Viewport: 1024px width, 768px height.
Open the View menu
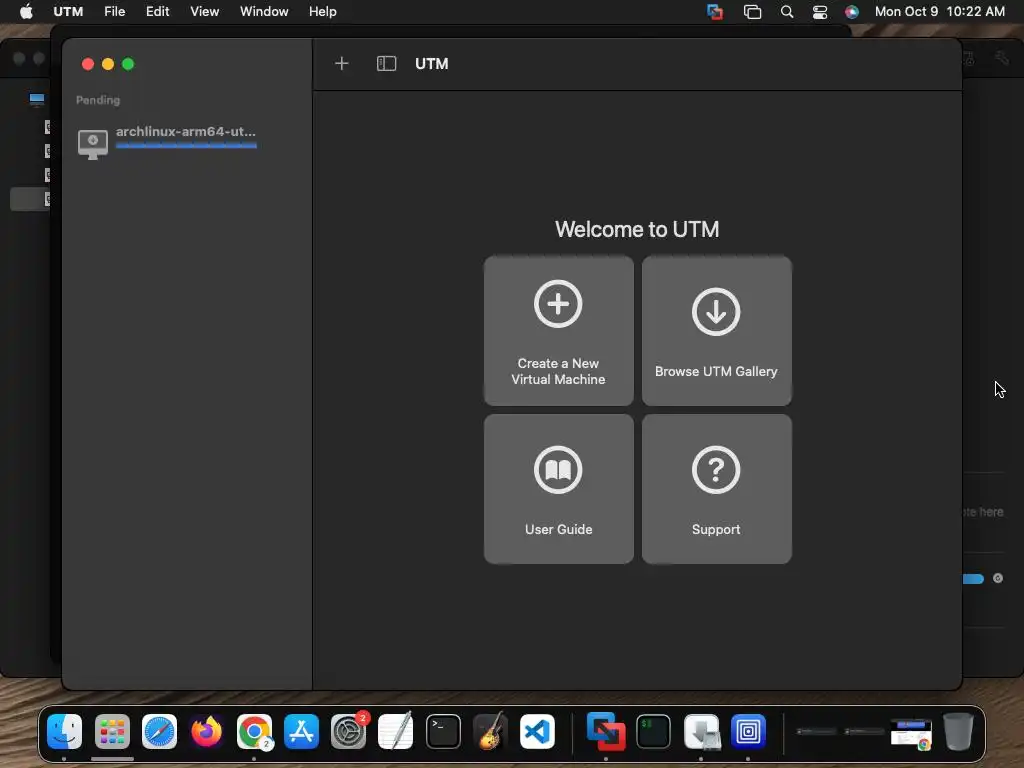point(204,12)
